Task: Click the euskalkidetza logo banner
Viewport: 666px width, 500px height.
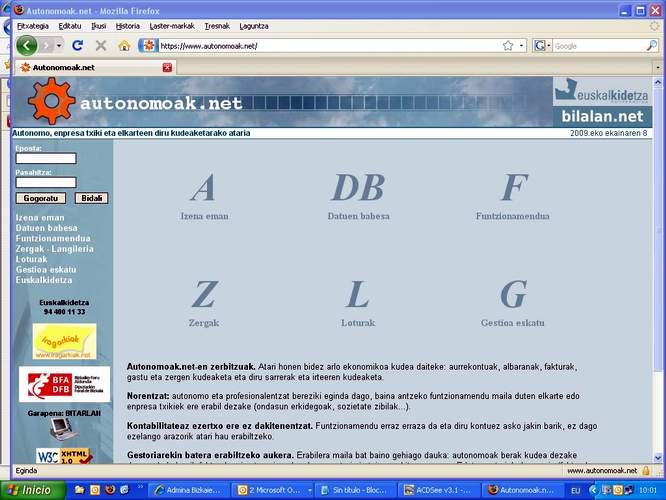Action: coord(601,91)
